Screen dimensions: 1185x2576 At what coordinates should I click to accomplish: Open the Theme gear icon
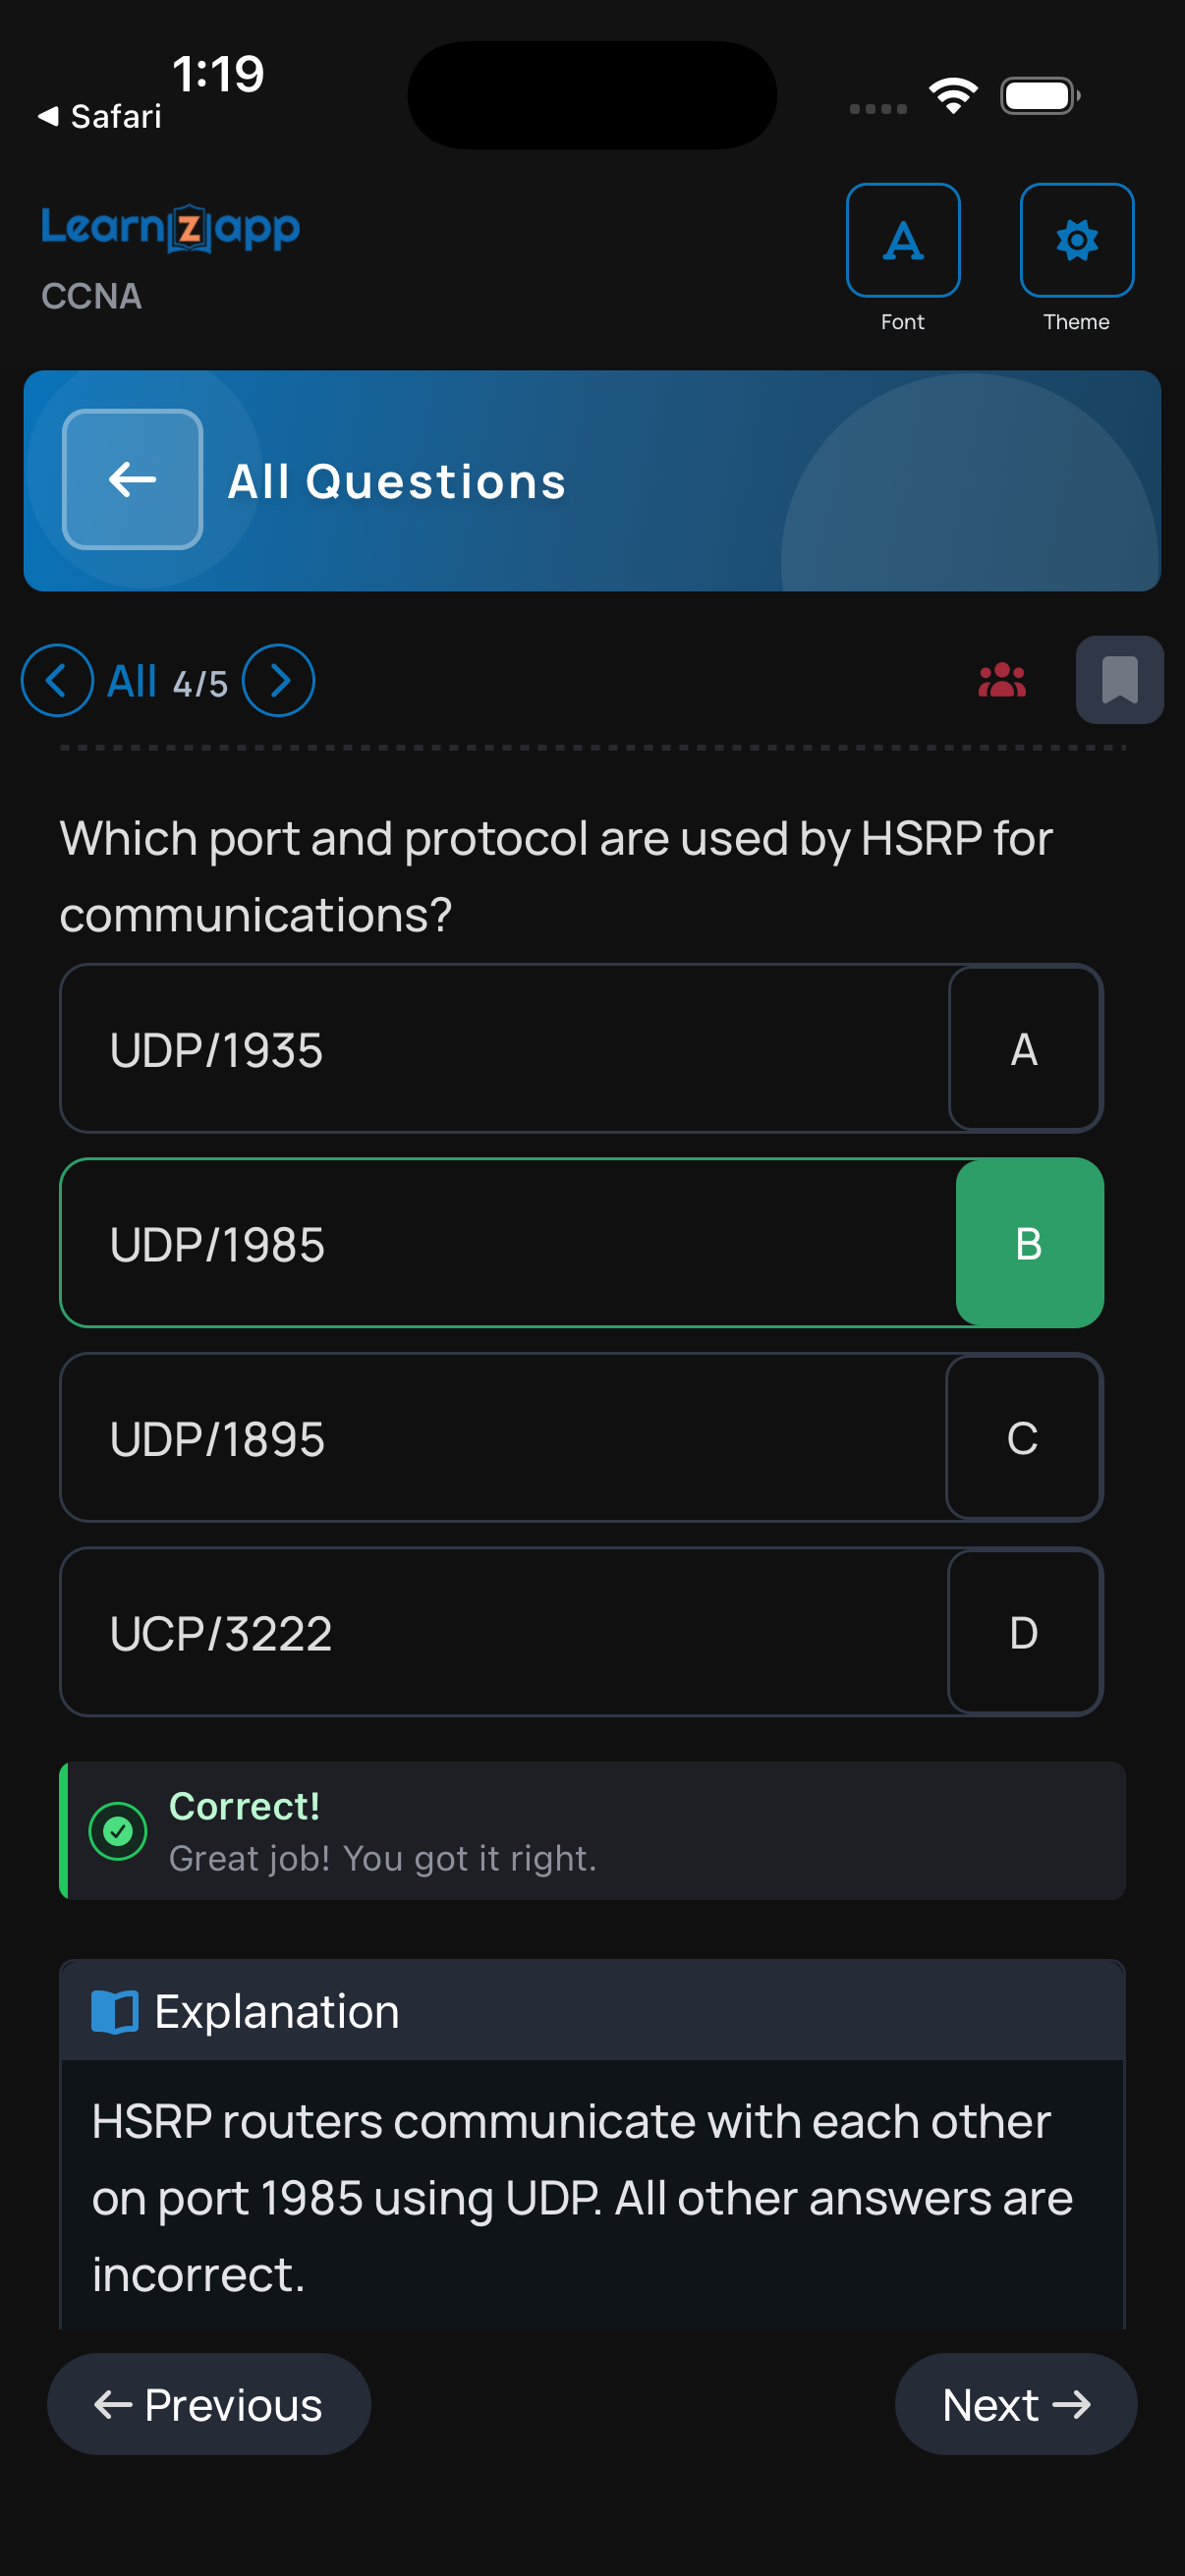coord(1076,240)
